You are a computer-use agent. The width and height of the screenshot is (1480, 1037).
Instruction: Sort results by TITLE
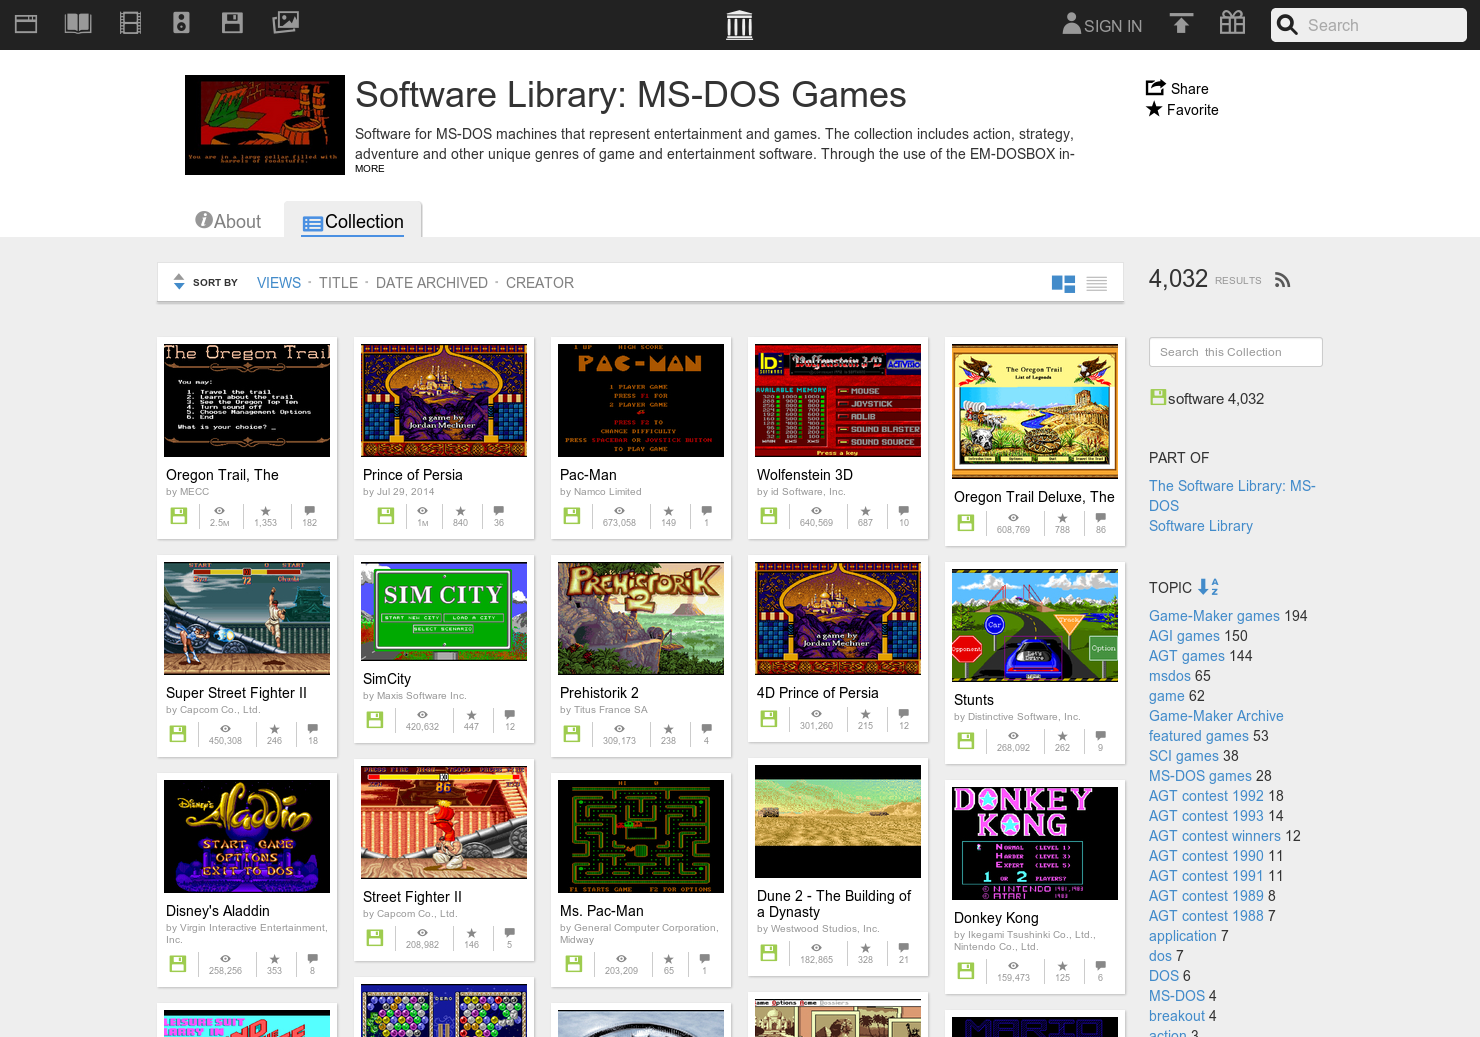click(338, 283)
